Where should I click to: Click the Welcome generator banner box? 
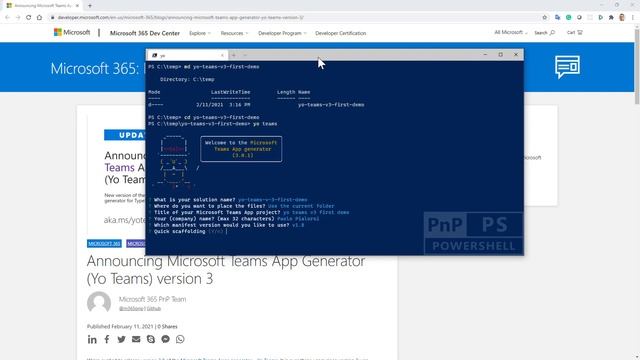(x=241, y=149)
